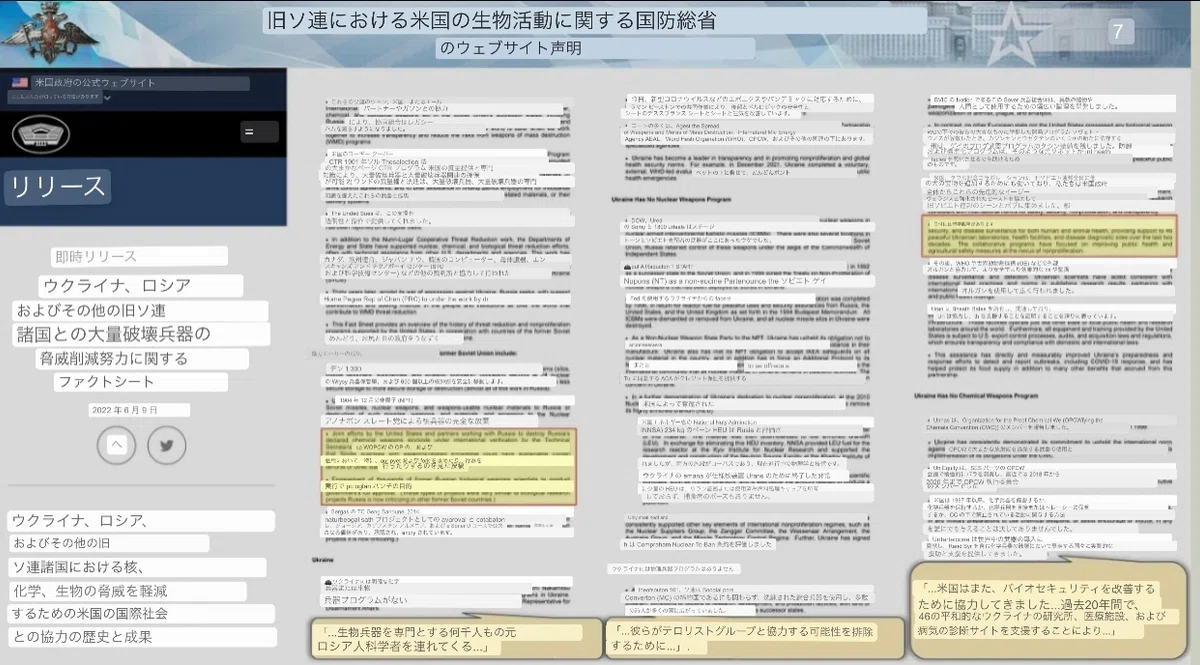Click the date "2022 年 6 月 9 日"
Image resolution: width=1200 pixels, height=665 pixels.
(124, 410)
